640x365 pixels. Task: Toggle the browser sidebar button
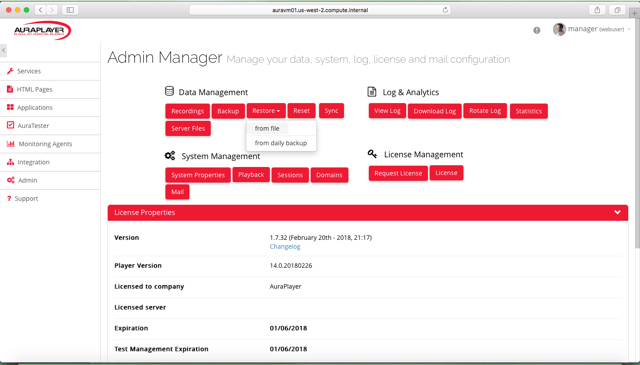tap(70, 10)
